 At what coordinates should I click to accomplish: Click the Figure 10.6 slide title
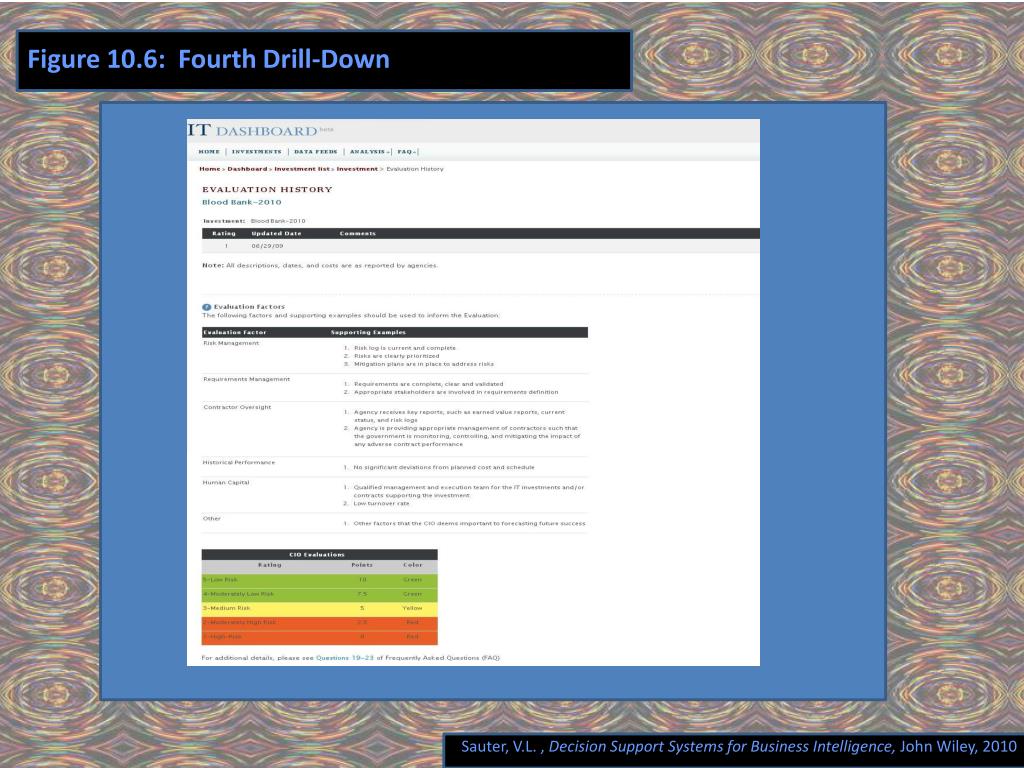click(x=208, y=59)
